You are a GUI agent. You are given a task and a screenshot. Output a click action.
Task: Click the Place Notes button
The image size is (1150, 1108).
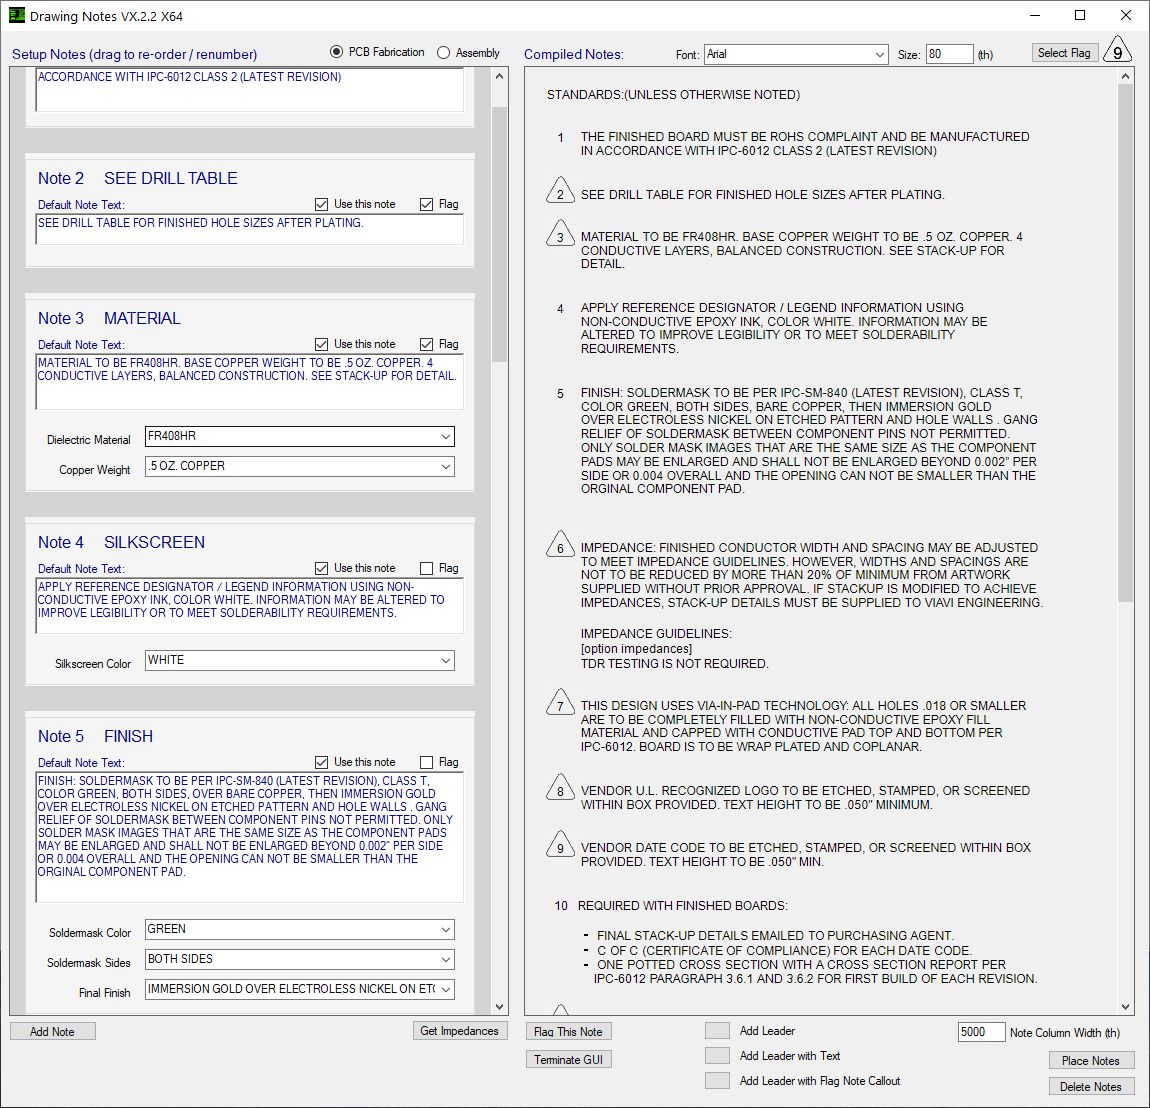point(1090,1060)
